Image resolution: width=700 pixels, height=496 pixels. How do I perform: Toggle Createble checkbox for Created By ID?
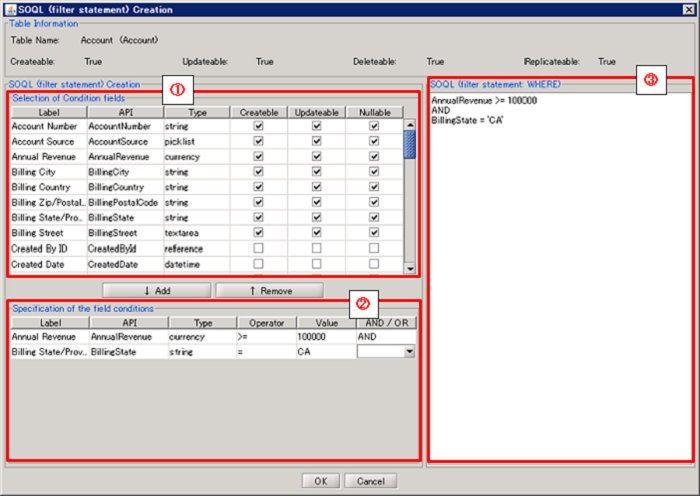(258, 248)
